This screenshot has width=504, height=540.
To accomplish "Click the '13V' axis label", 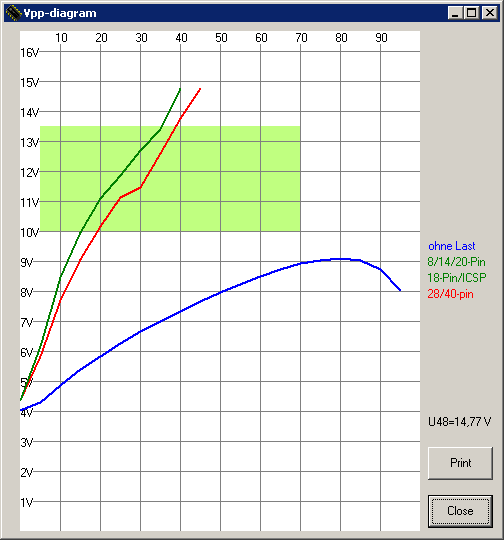I will click(30, 143).
